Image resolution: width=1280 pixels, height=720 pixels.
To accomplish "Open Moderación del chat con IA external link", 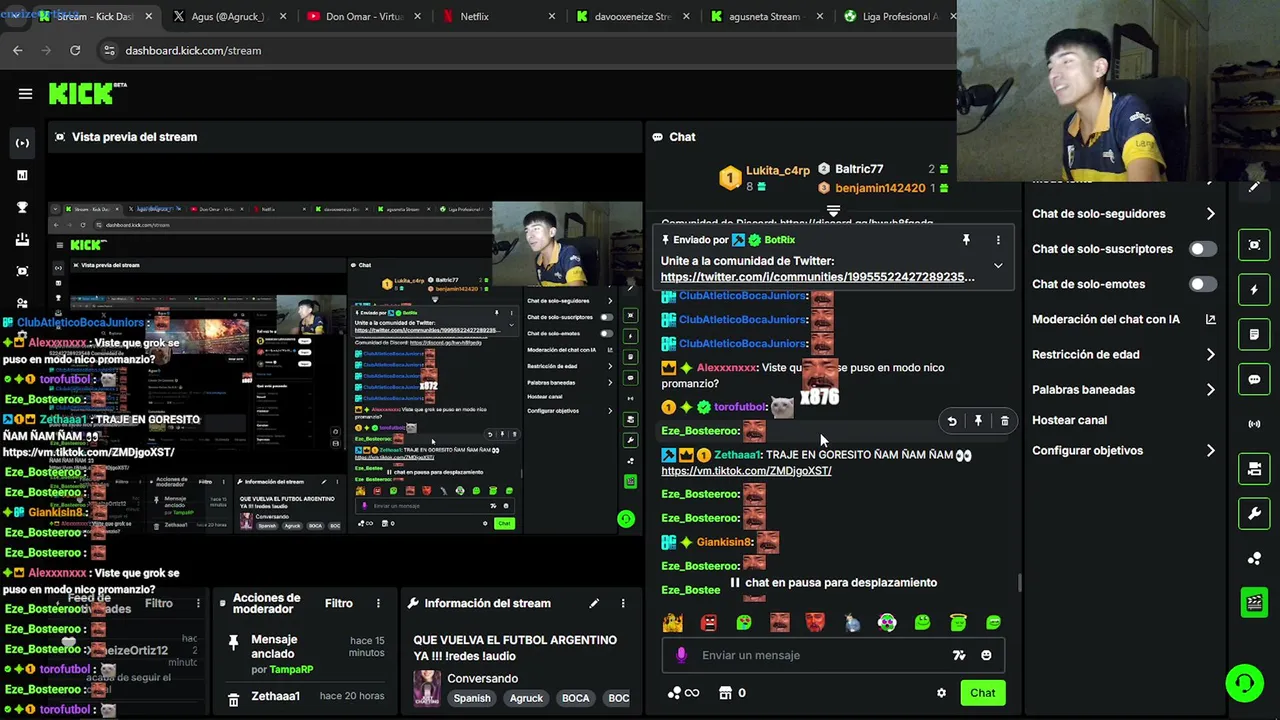I will pos(1210,319).
